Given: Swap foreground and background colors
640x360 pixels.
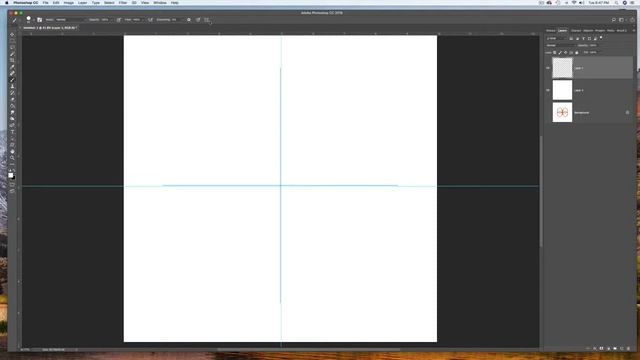Looking at the screenshot, I should coord(14,170).
